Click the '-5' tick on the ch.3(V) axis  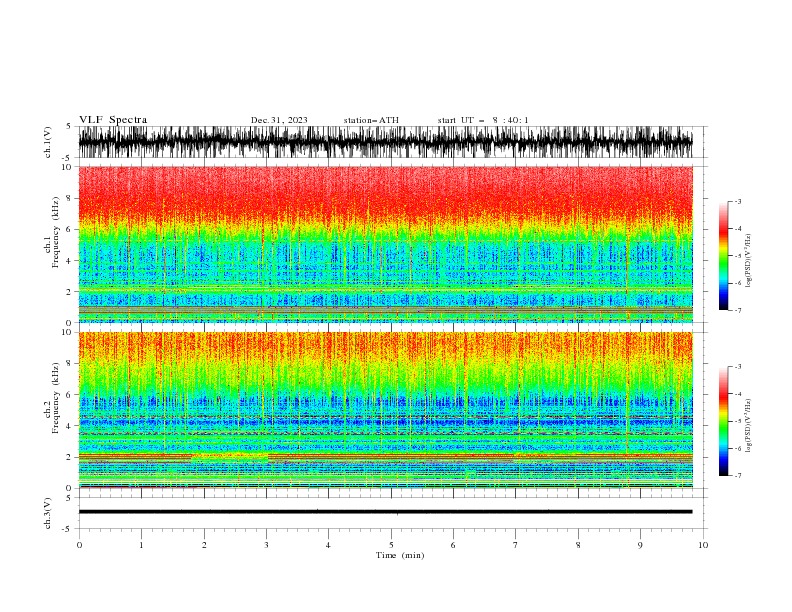(x=68, y=529)
